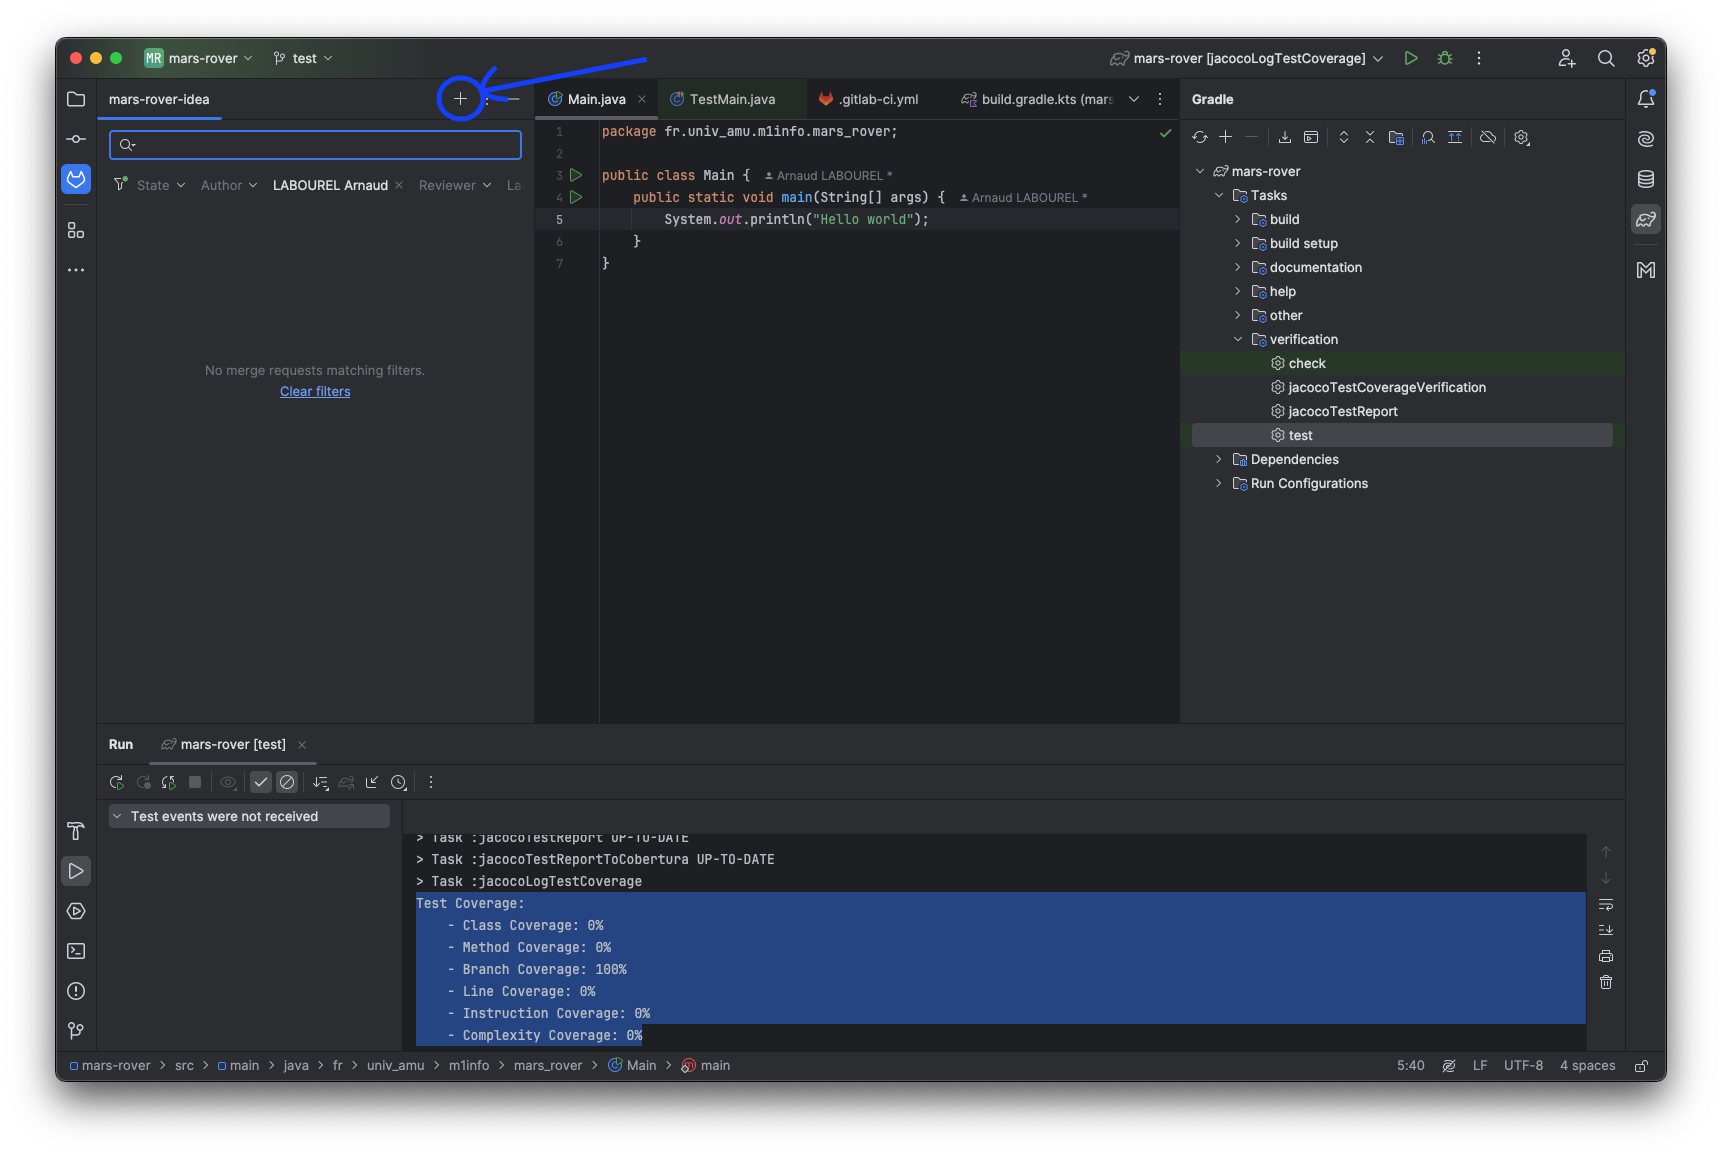Clear all console output with trash icon
This screenshot has height=1155, width=1722.
[1606, 982]
